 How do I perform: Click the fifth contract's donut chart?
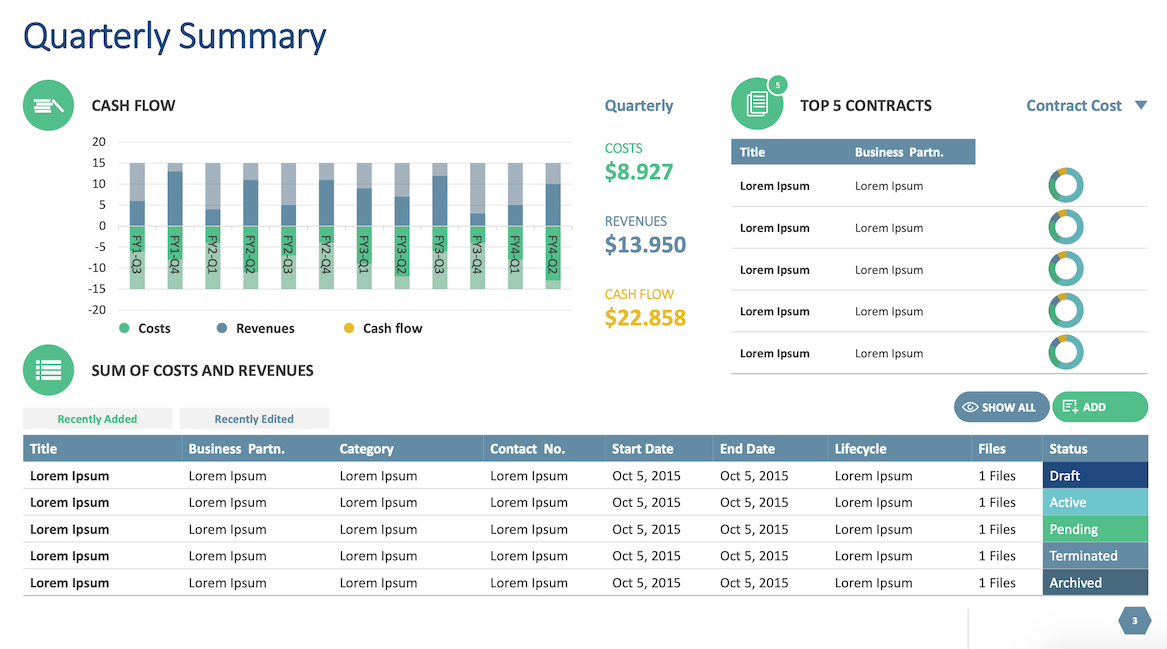(x=1065, y=353)
